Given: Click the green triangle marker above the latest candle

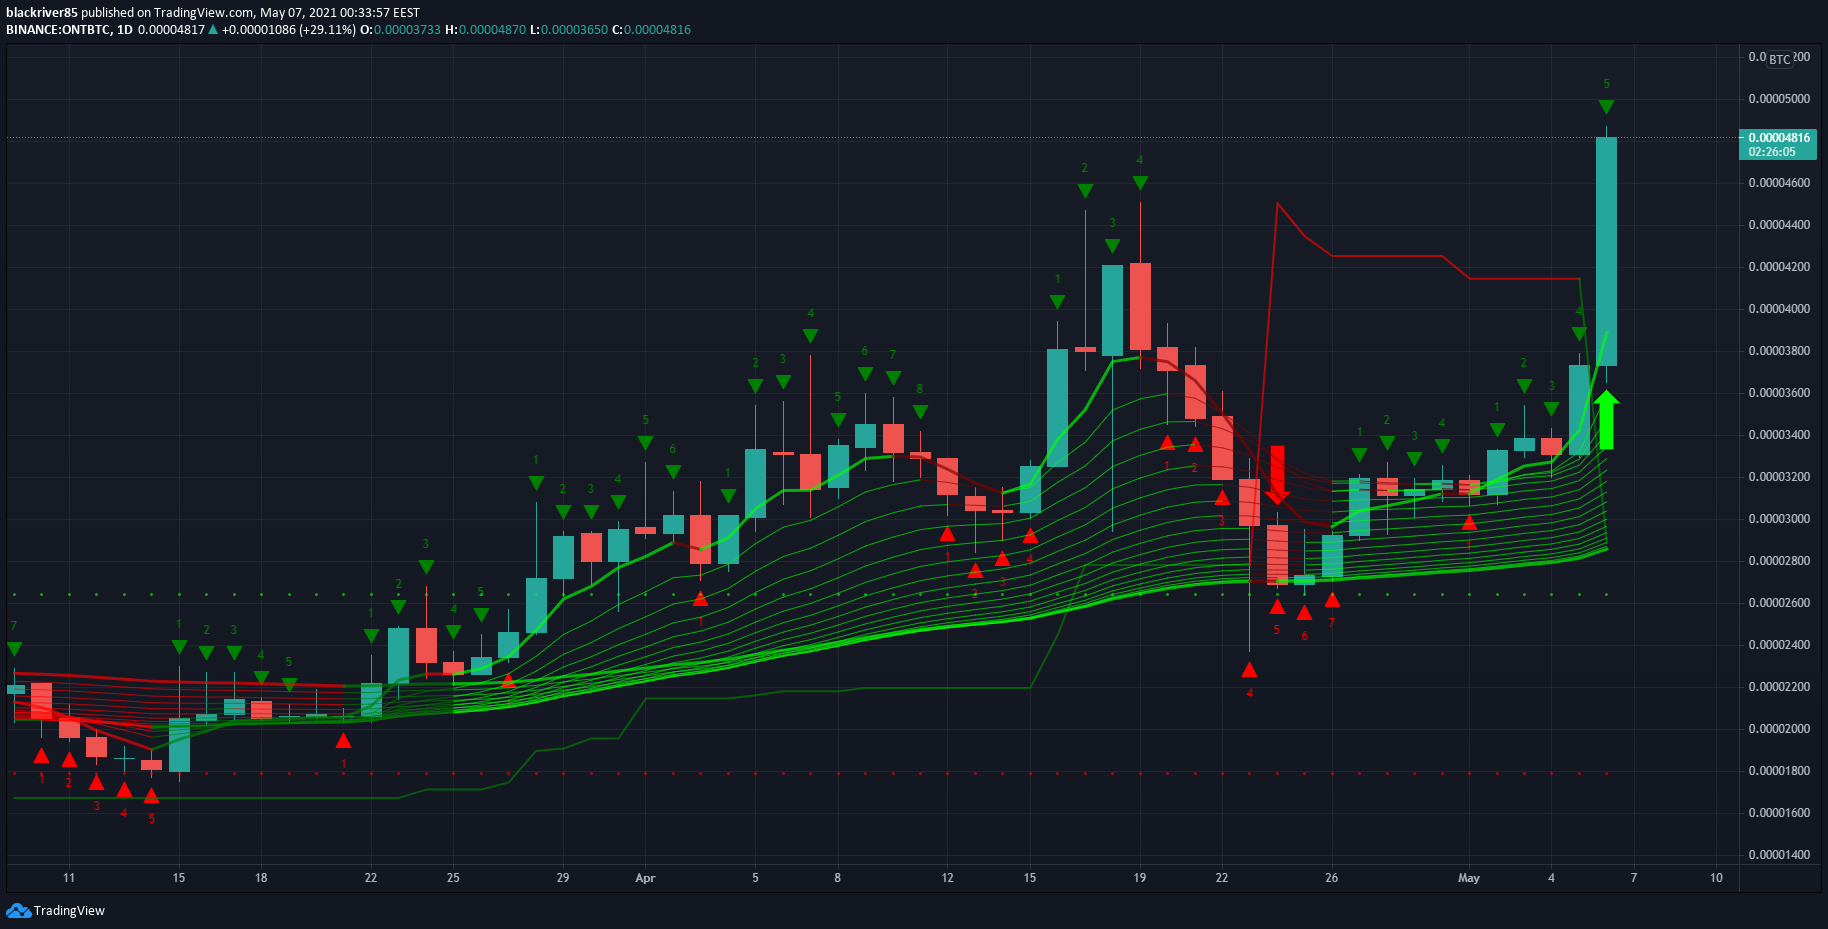Looking at the screenshot, I should (1606, 106).
